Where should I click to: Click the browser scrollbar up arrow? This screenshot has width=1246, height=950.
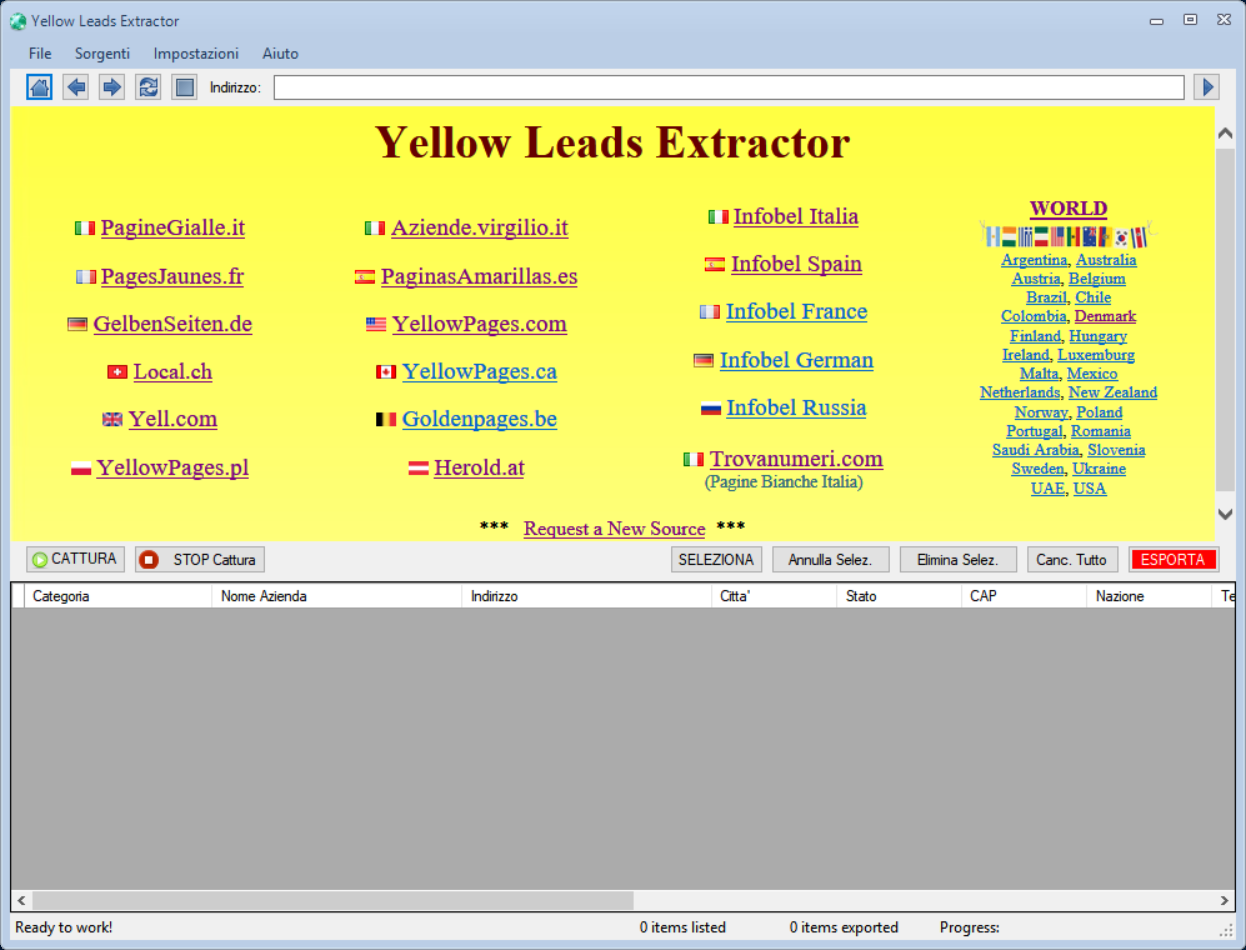(x=1225, y=133)
